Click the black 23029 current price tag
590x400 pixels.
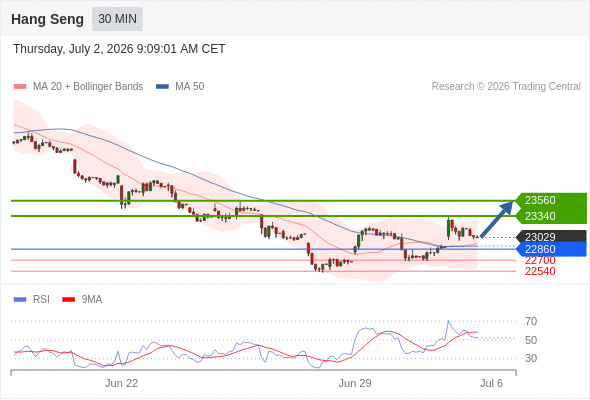[x=551, y=237]
